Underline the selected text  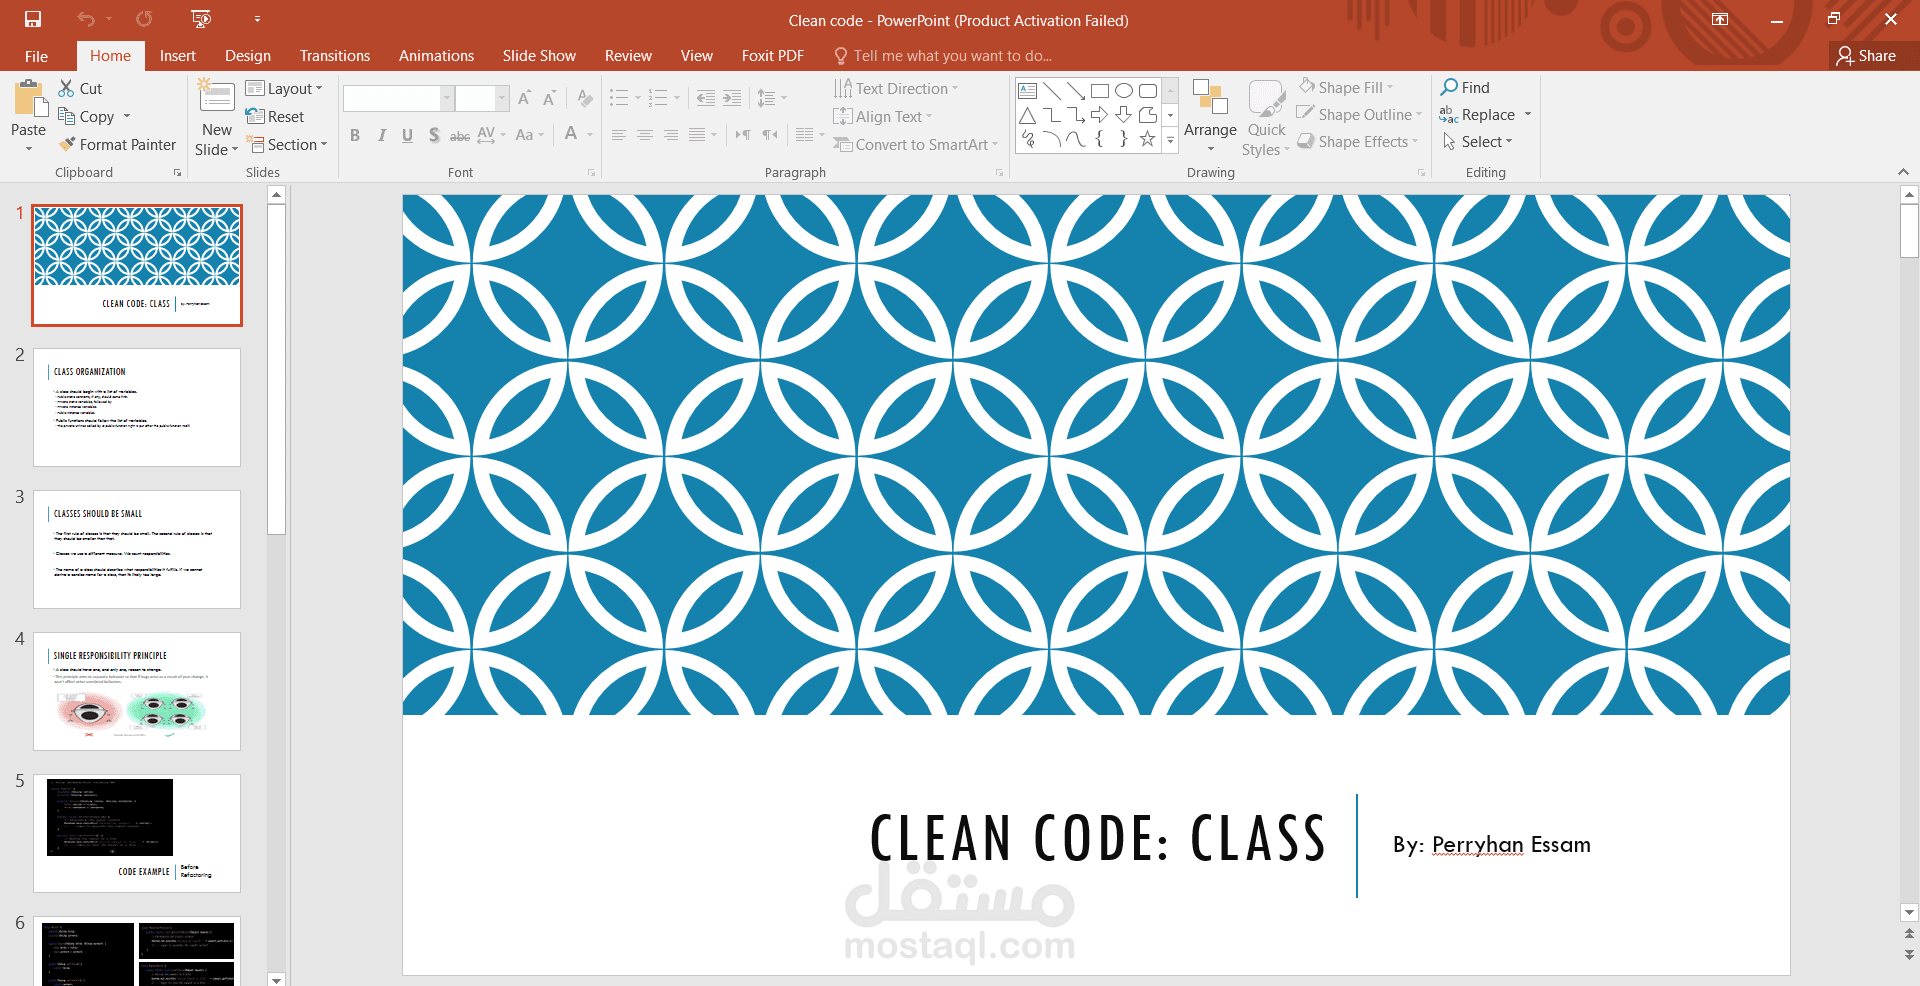tap(407, 135)
